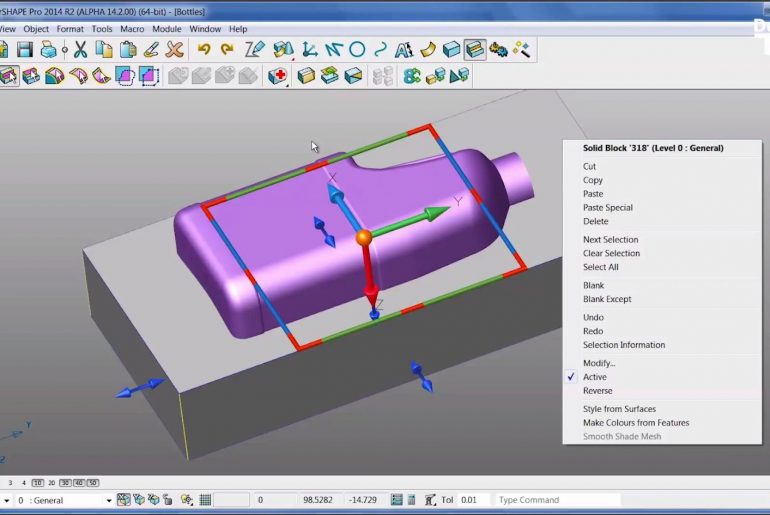This screenshot has width=770, height=515.
Task: Click the Cut scissors toolbar icon
Action: 80,49
